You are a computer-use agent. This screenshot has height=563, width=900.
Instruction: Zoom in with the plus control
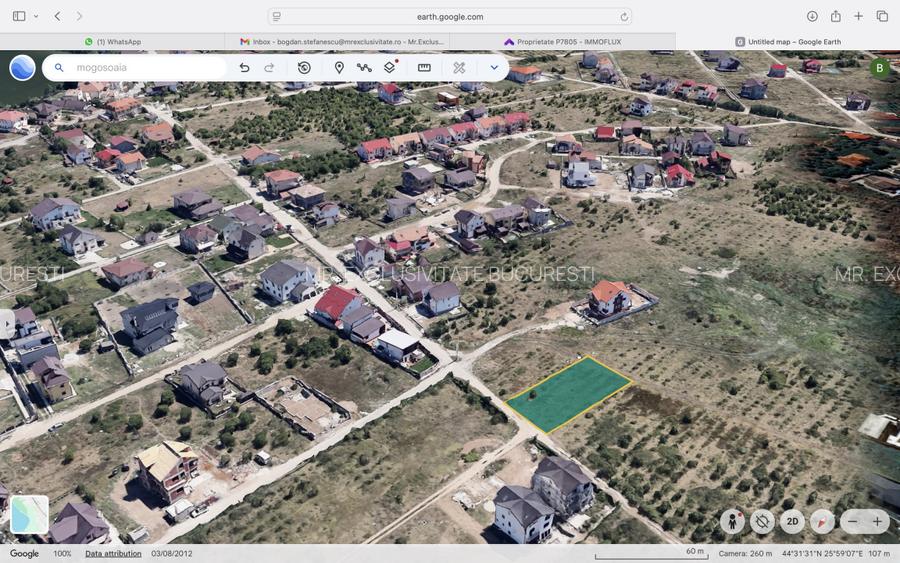click(x=877, y=521)
